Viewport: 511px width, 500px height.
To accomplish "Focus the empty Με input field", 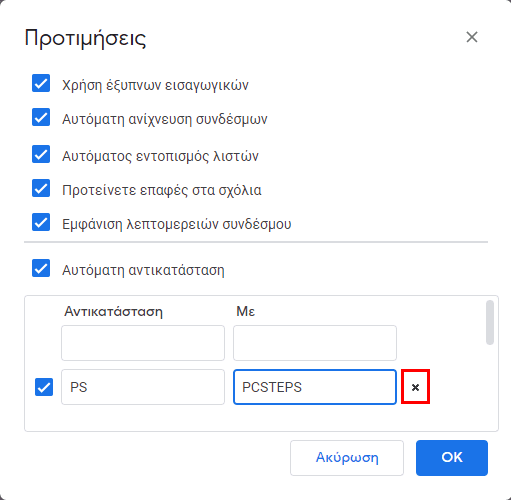I will point(315,343).
